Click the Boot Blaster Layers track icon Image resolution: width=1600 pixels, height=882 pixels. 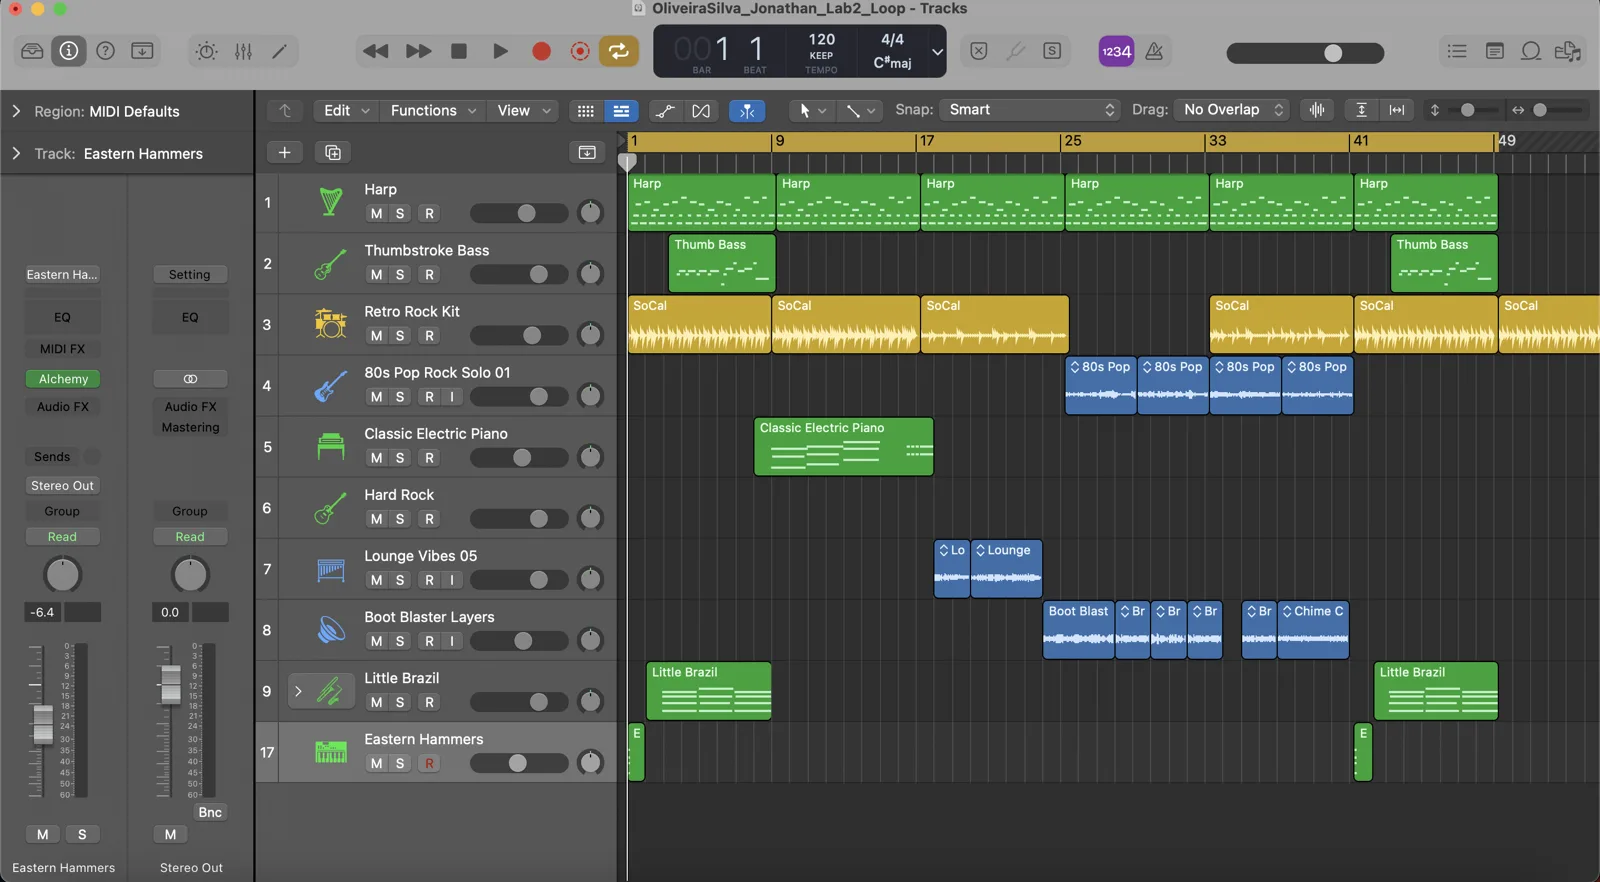tap(331, 629)
